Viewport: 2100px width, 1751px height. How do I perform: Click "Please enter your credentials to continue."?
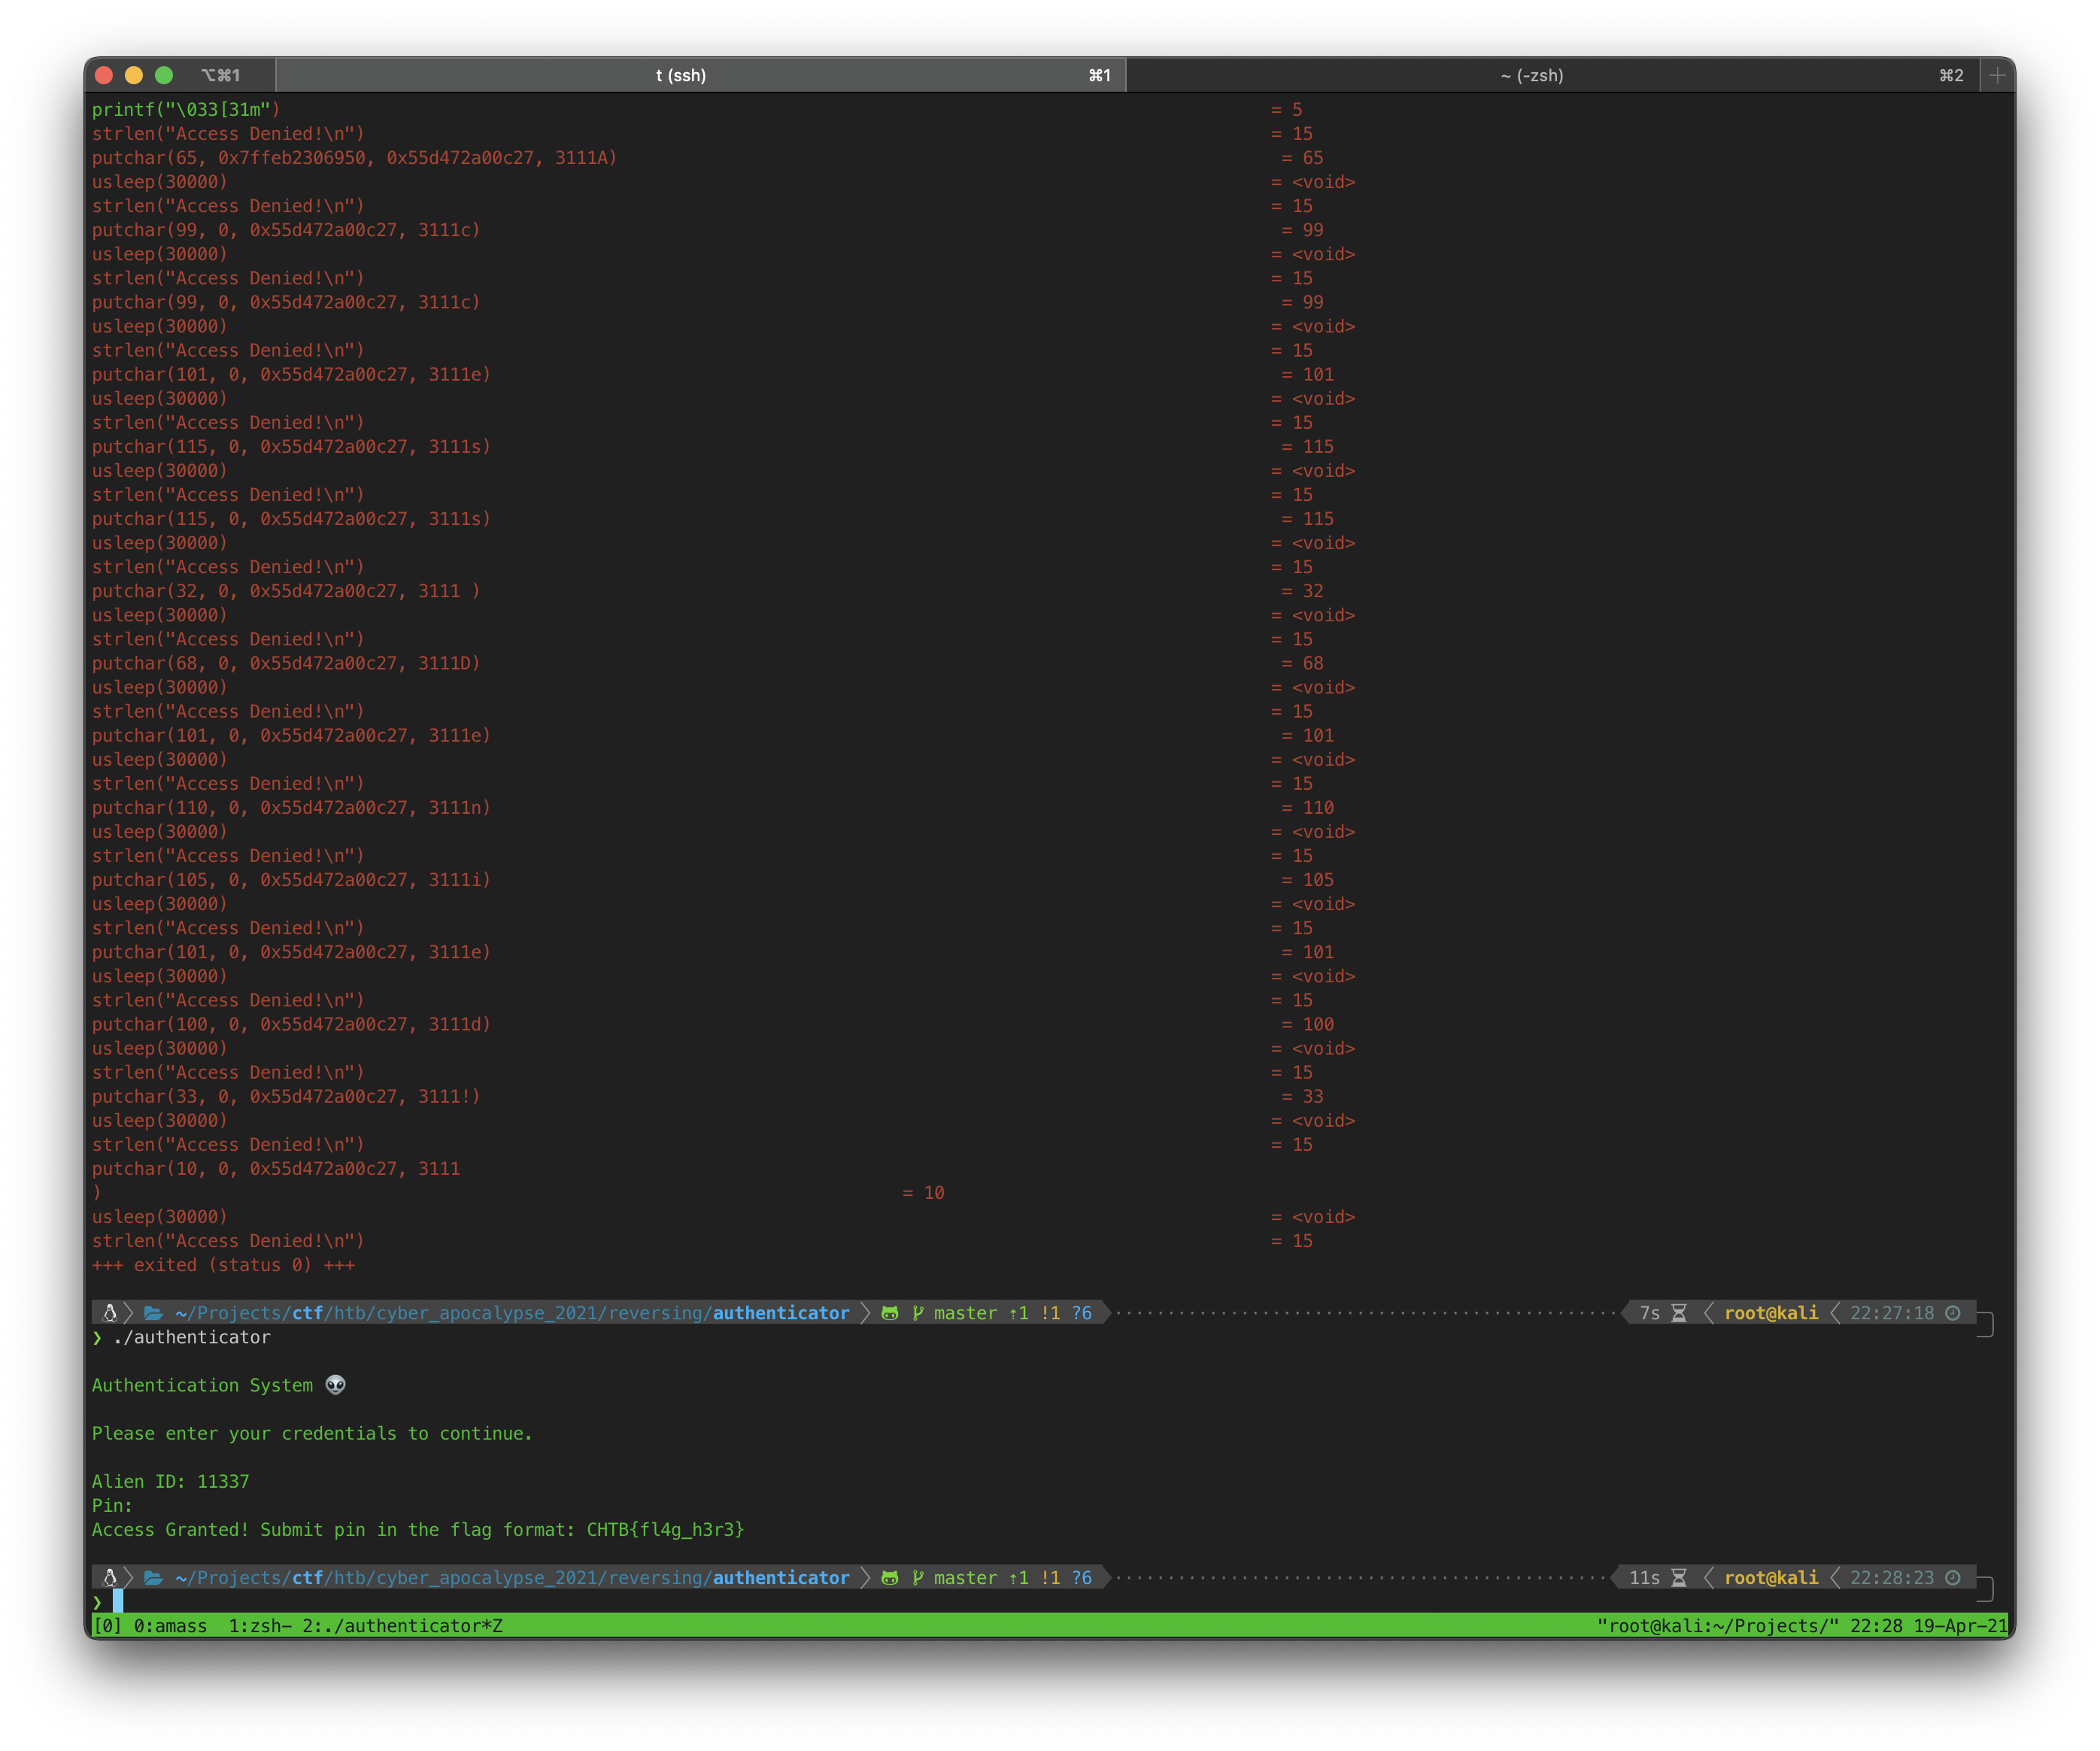pos(312,1433)
